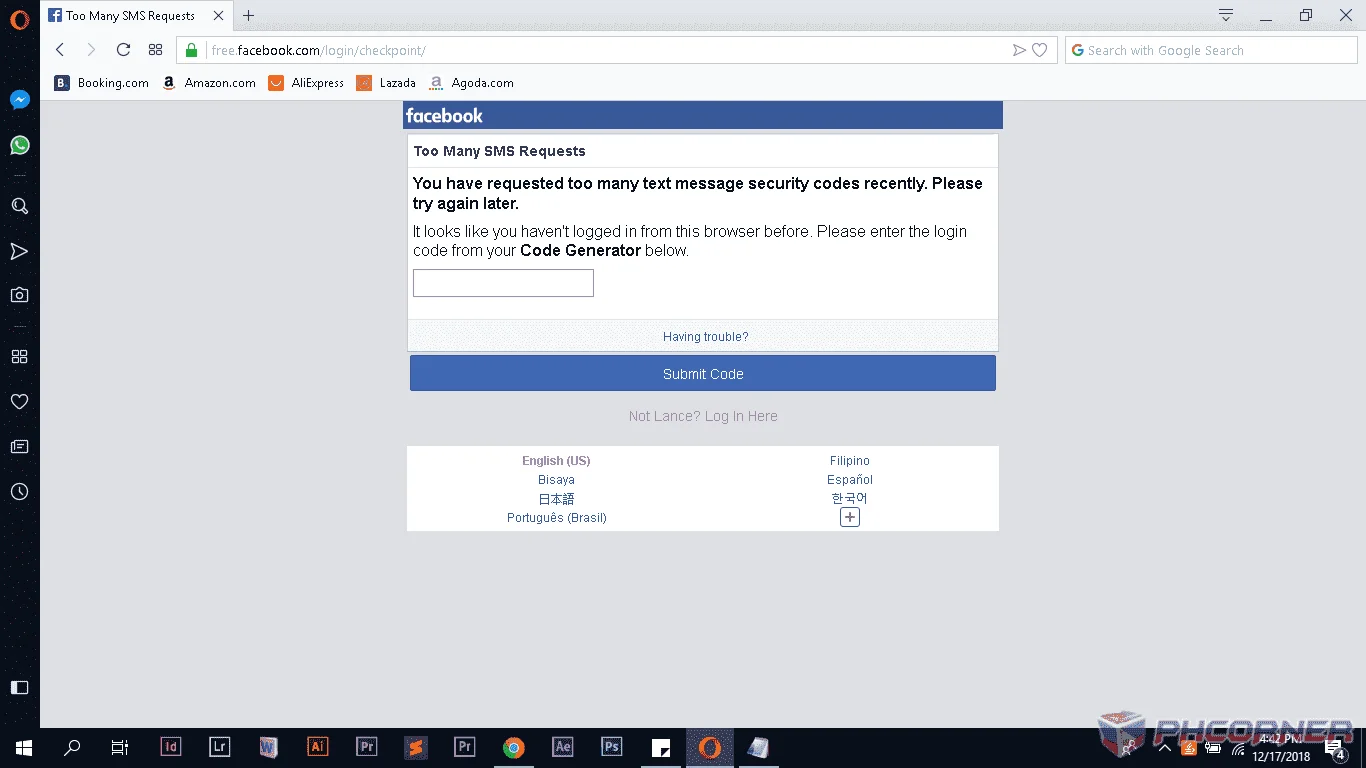Launch Sublime Text from the taskbar

[x=415, y=747]
